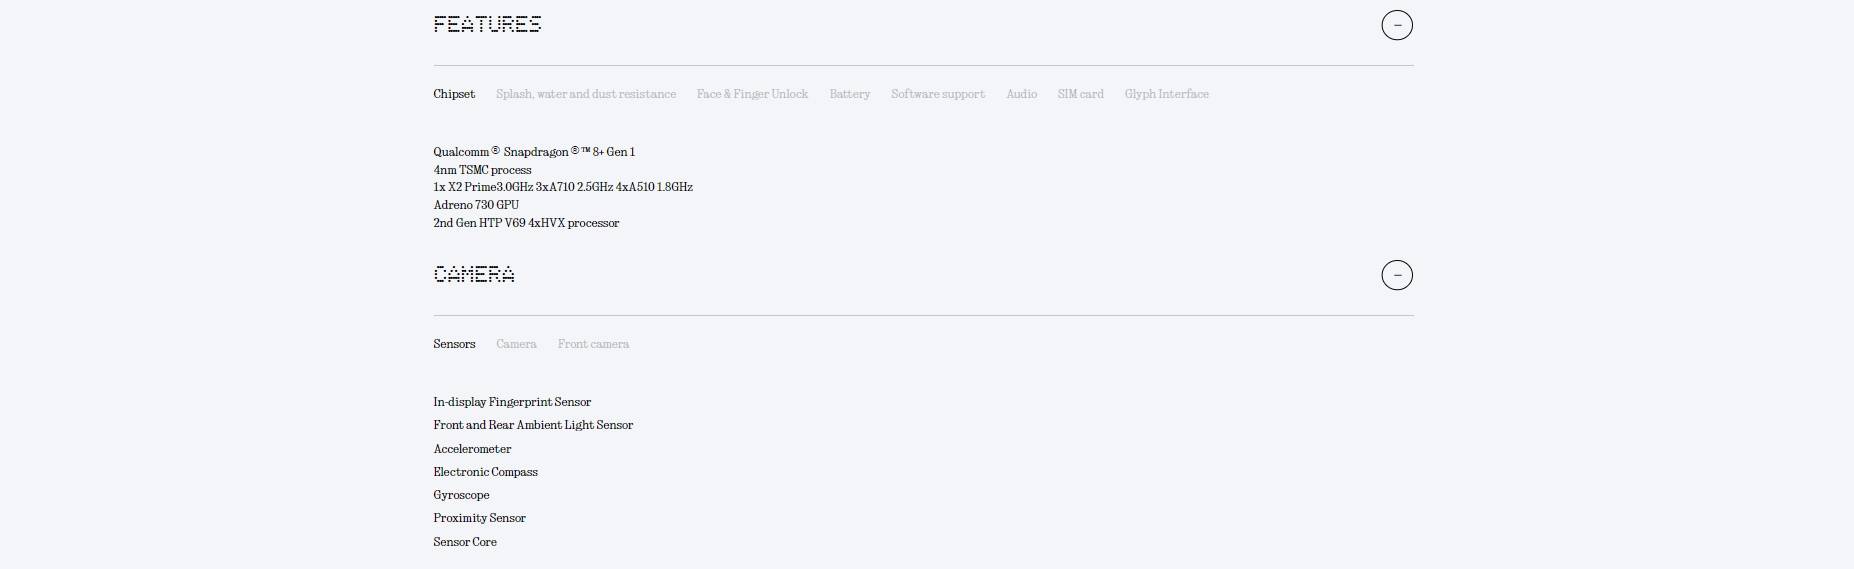Click the Features section heading

click(487, 25)
